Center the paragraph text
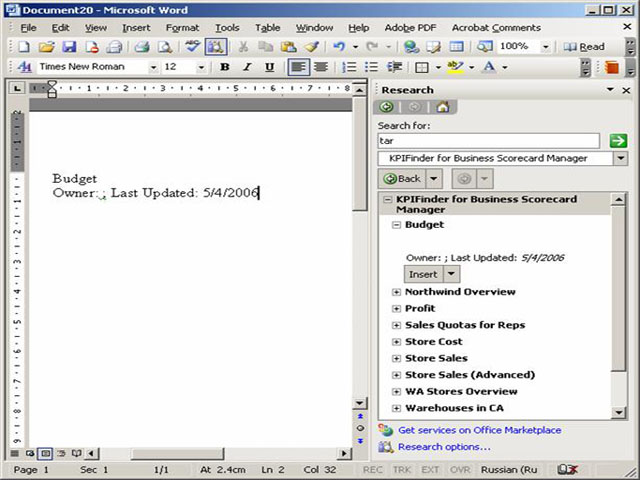This screenshot has width=640, height=480. point(321,67)
